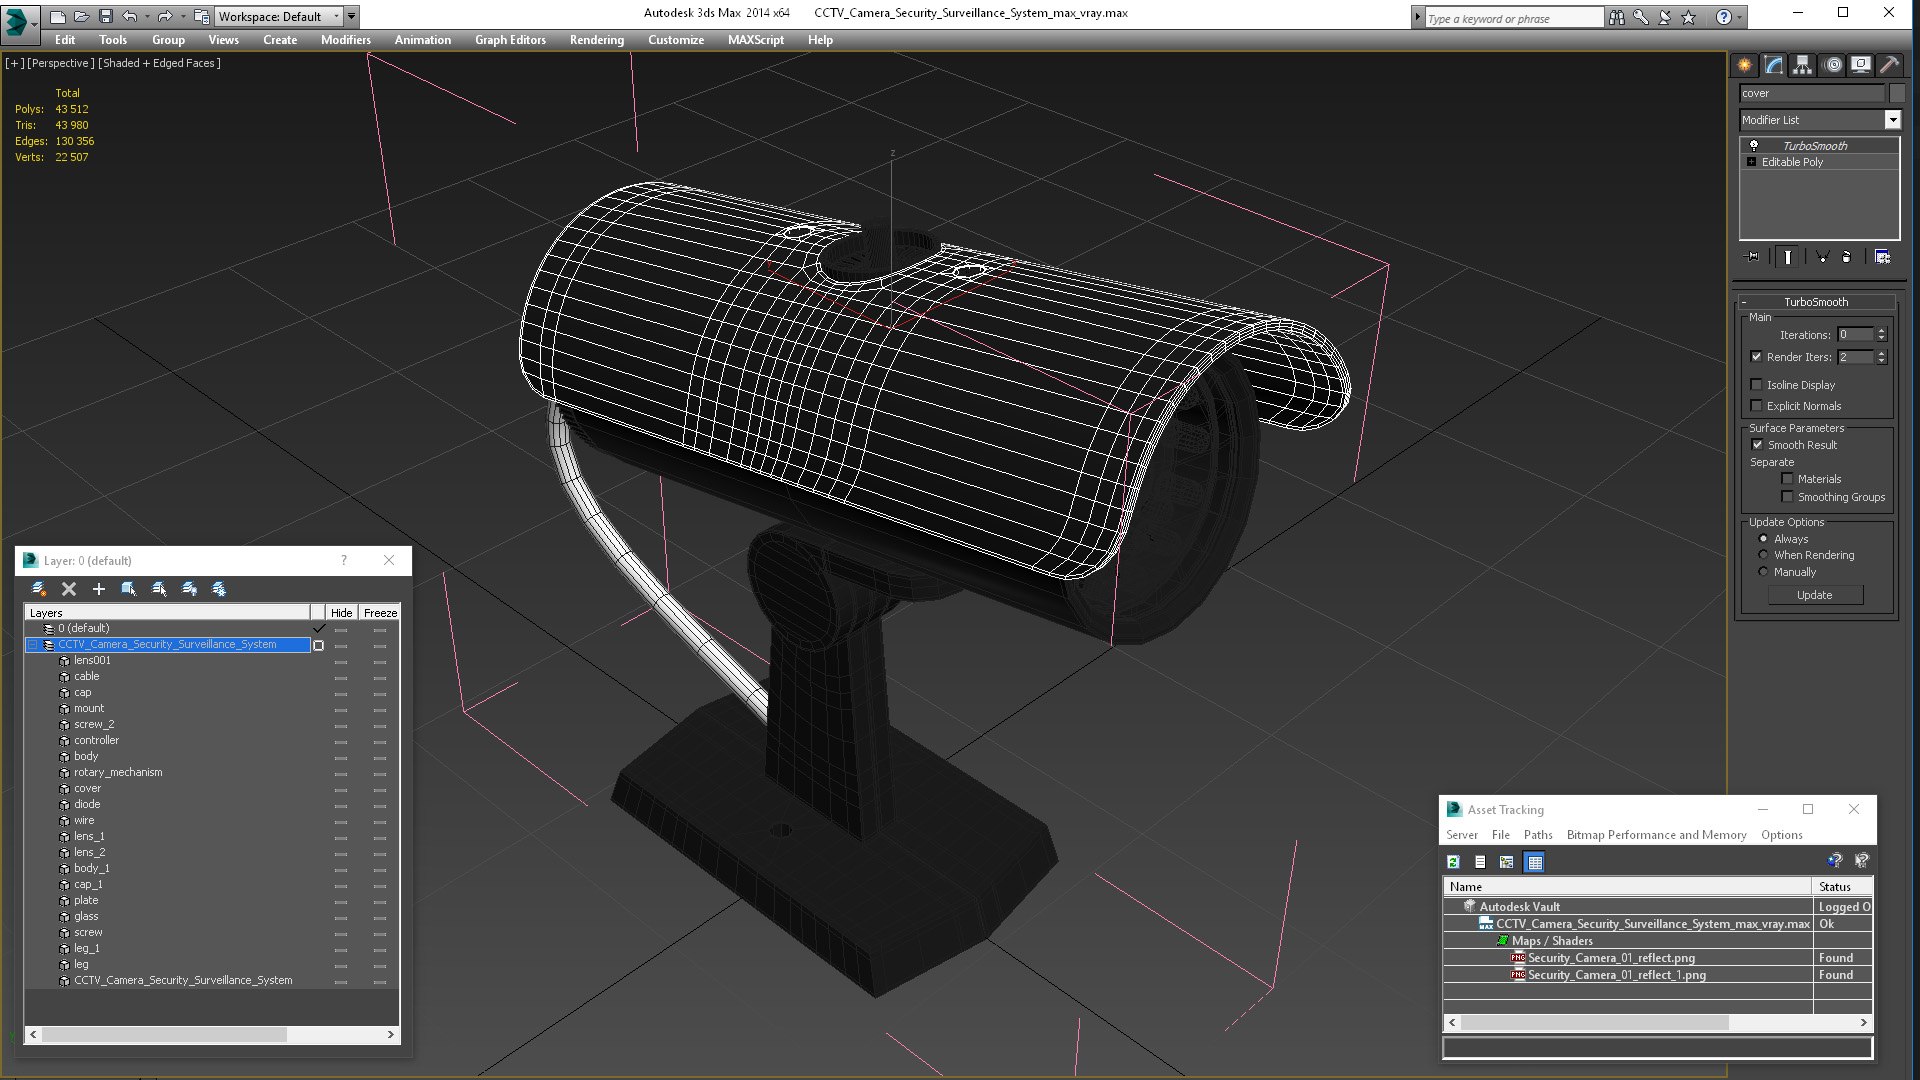The width and height of the screenshot is (1920, 1080).
Task: Enable Isoline Display checkbox
Action: [1757, 385]
